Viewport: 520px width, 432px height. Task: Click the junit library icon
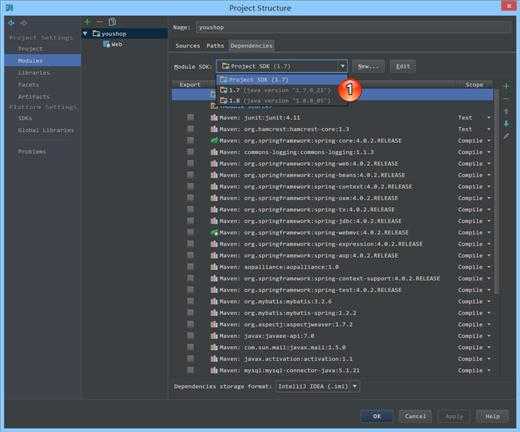(x=214, y=118)
